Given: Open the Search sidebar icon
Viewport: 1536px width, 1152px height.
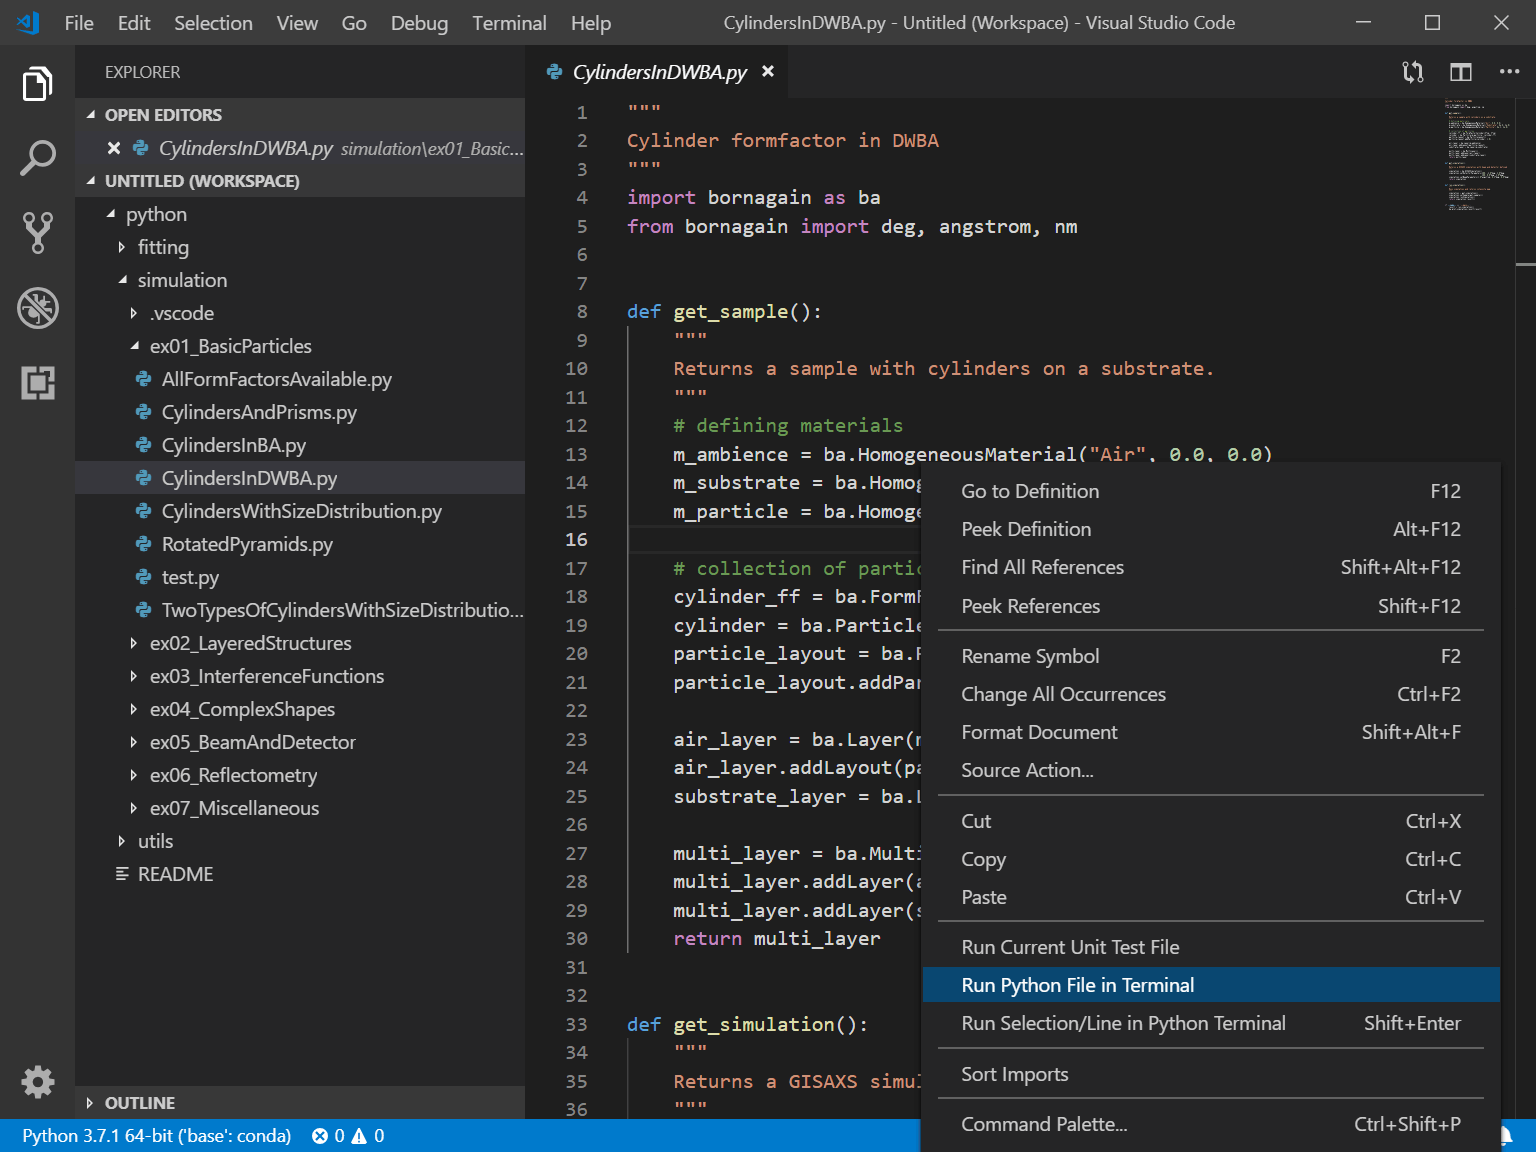Looking at the screenshot, I should click(x=38, y=158).
